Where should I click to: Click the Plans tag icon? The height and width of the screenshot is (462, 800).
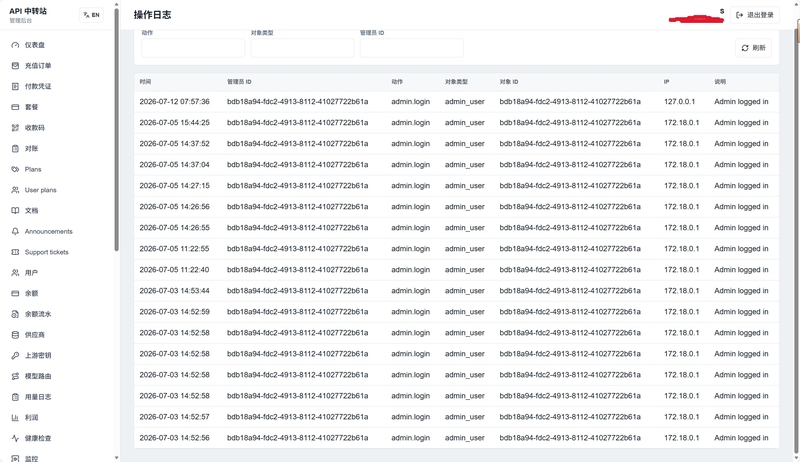(15, 169)
